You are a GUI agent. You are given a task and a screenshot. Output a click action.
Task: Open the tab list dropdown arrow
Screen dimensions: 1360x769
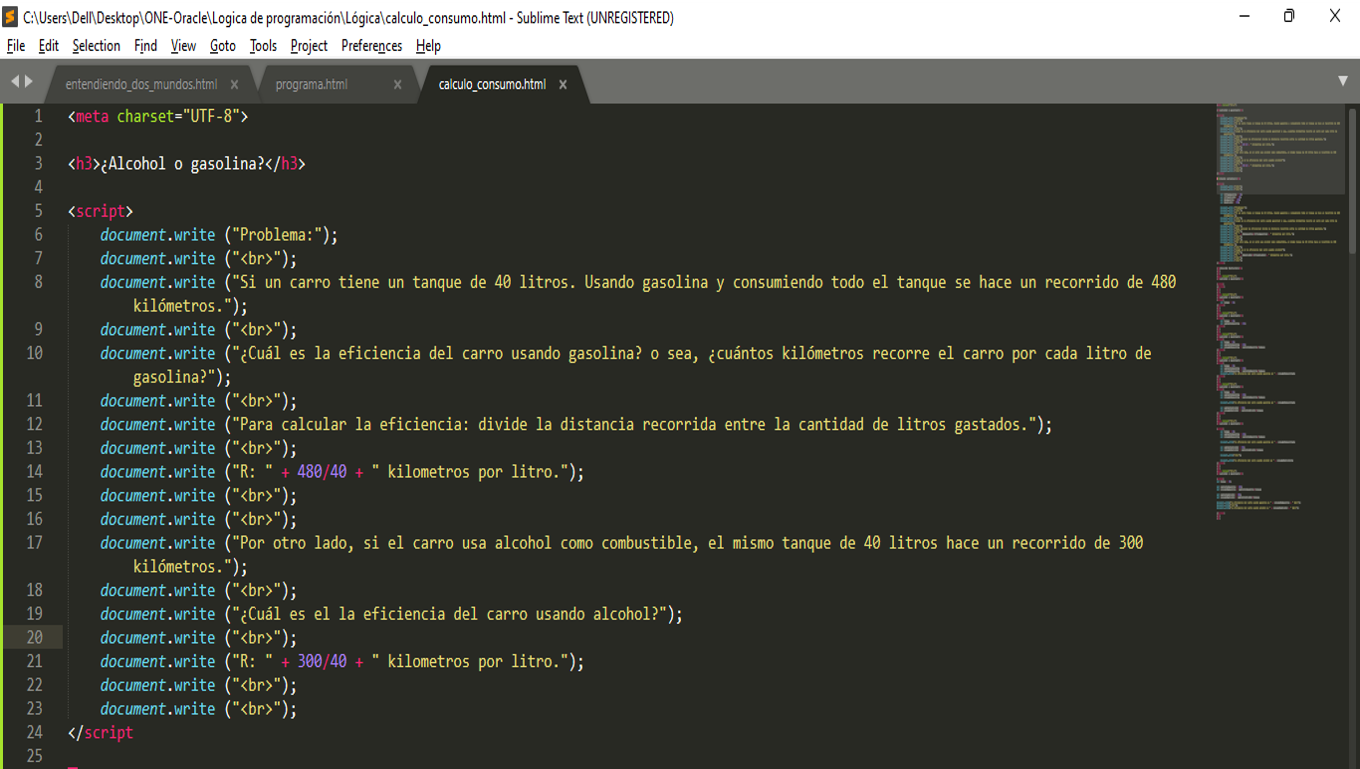[x=1343, y=81]
